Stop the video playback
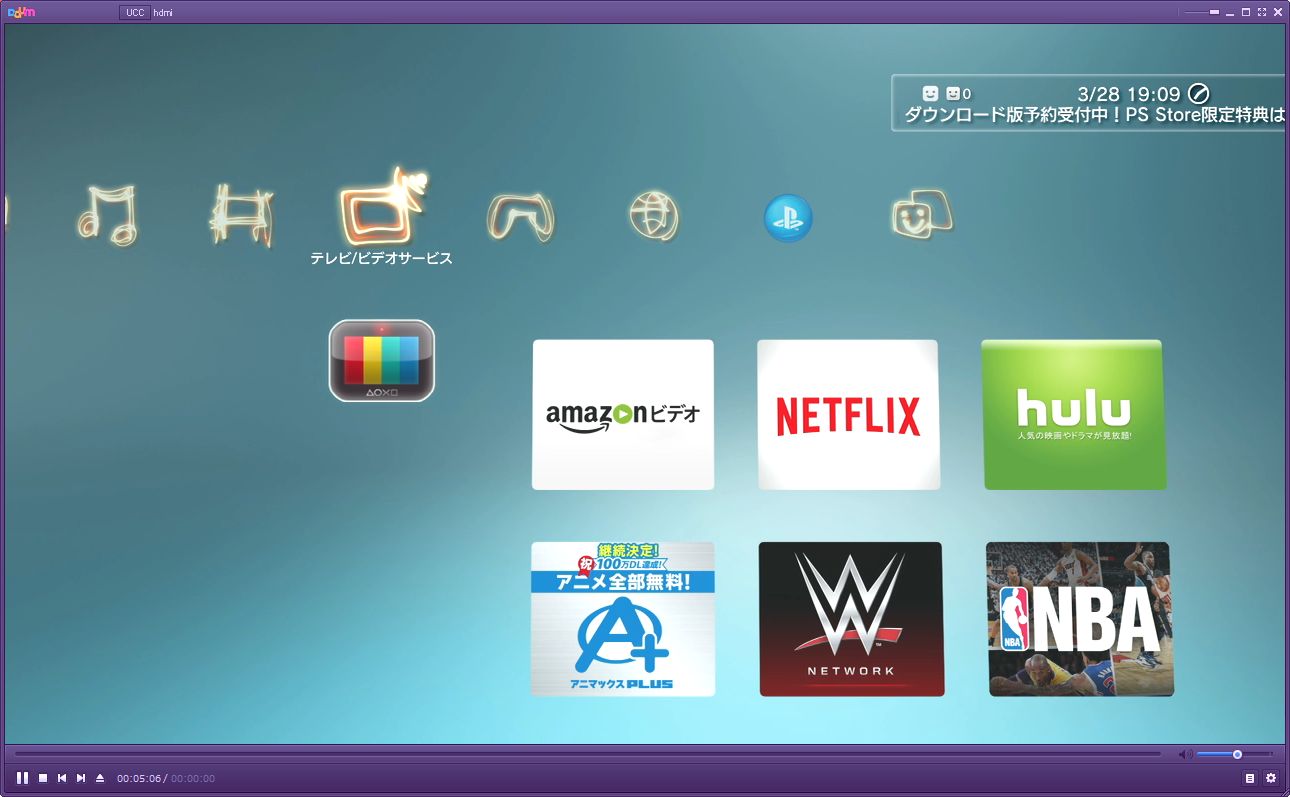This screenshot has height=797, width=1290. [43, 778]
